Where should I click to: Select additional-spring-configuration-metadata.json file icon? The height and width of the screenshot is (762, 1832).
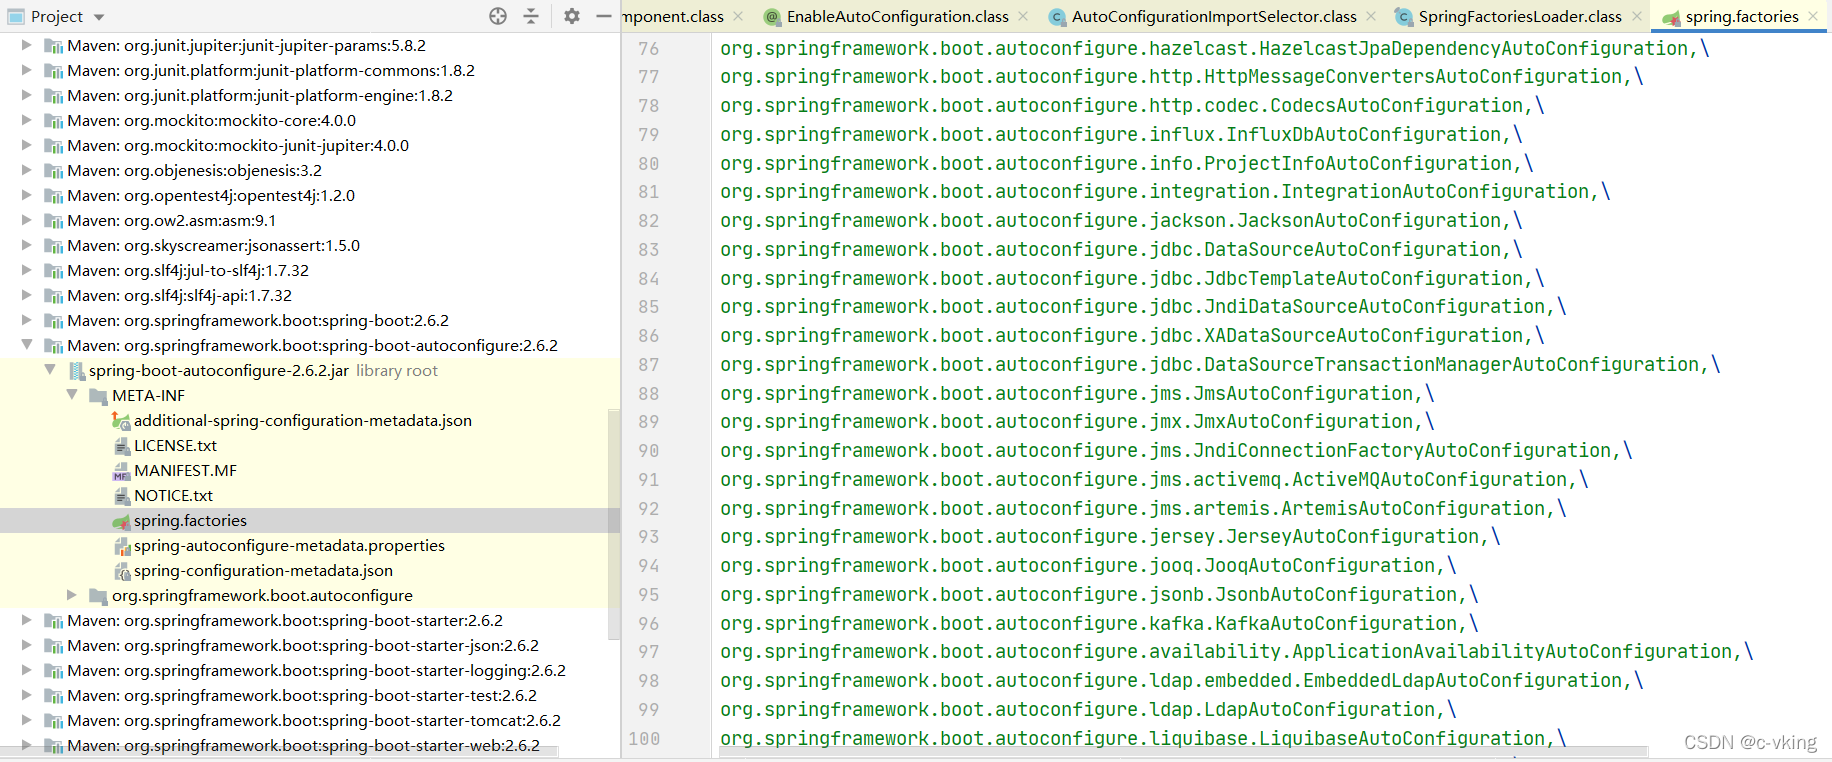(121, 421)
